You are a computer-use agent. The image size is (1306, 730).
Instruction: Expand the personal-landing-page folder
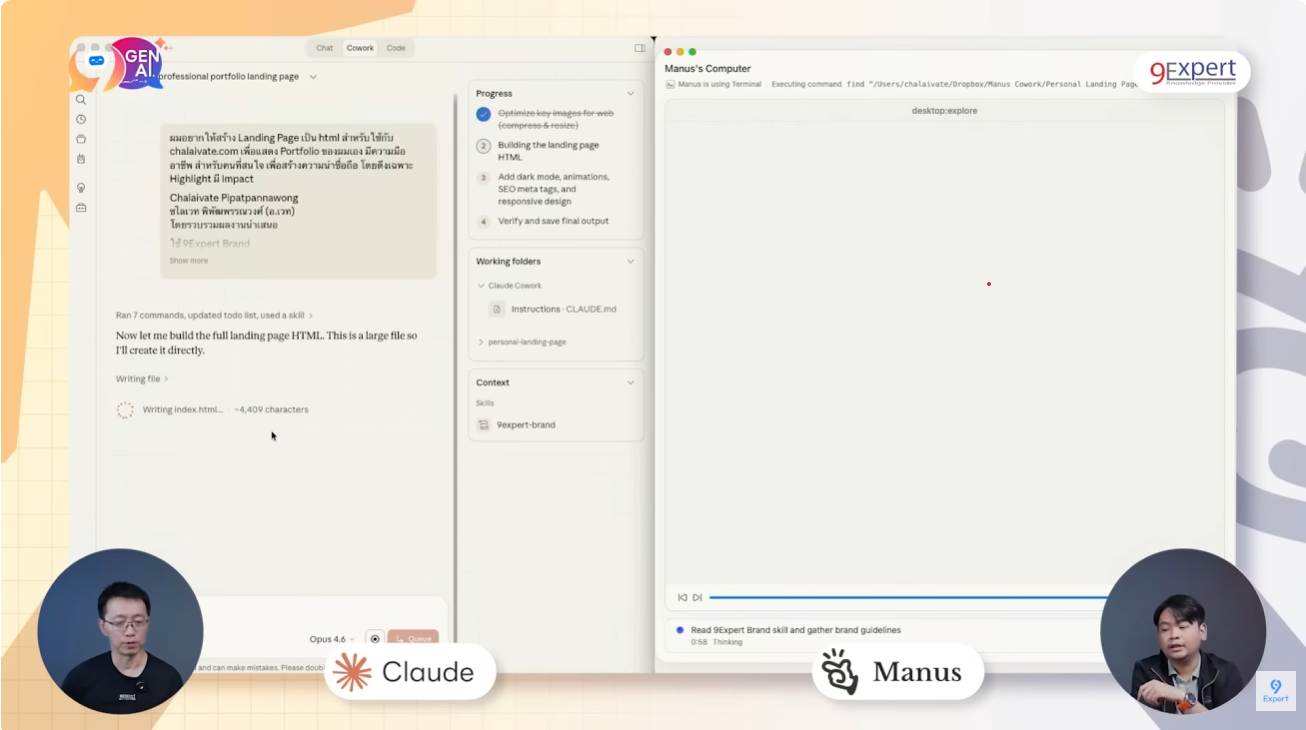click(481, 342)
